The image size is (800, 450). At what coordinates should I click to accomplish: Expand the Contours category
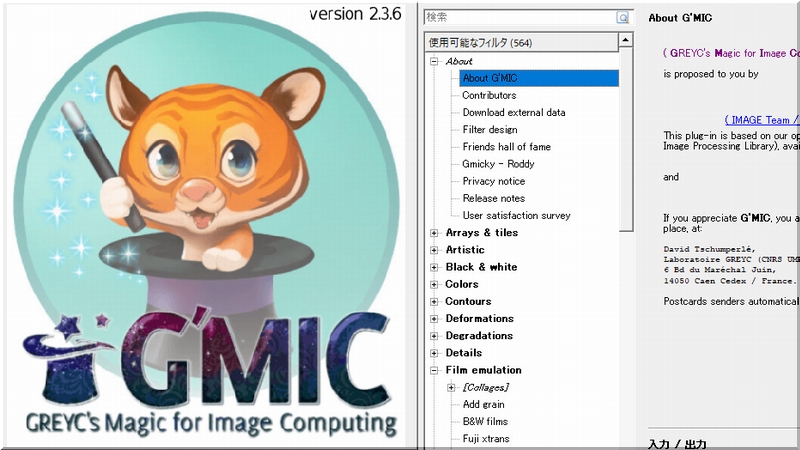click(x=434, y=302)
